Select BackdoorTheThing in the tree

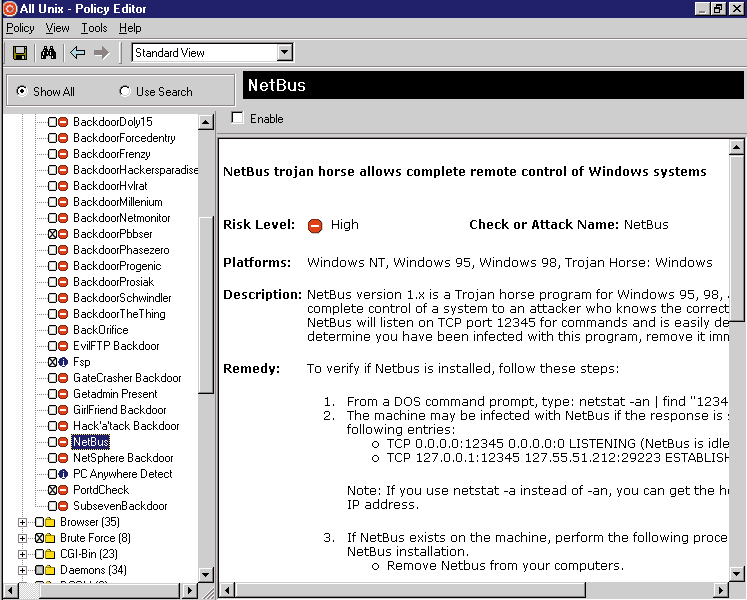pos(119,314)
